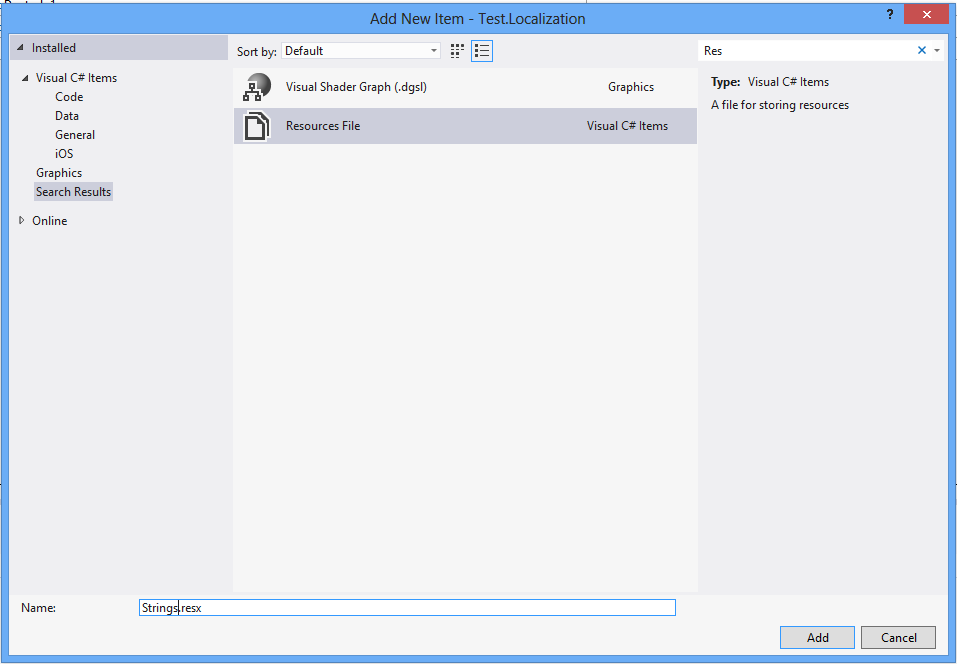The image size is (957, 664).
Task: Open the Graphics category
Action: pos(58,172)
